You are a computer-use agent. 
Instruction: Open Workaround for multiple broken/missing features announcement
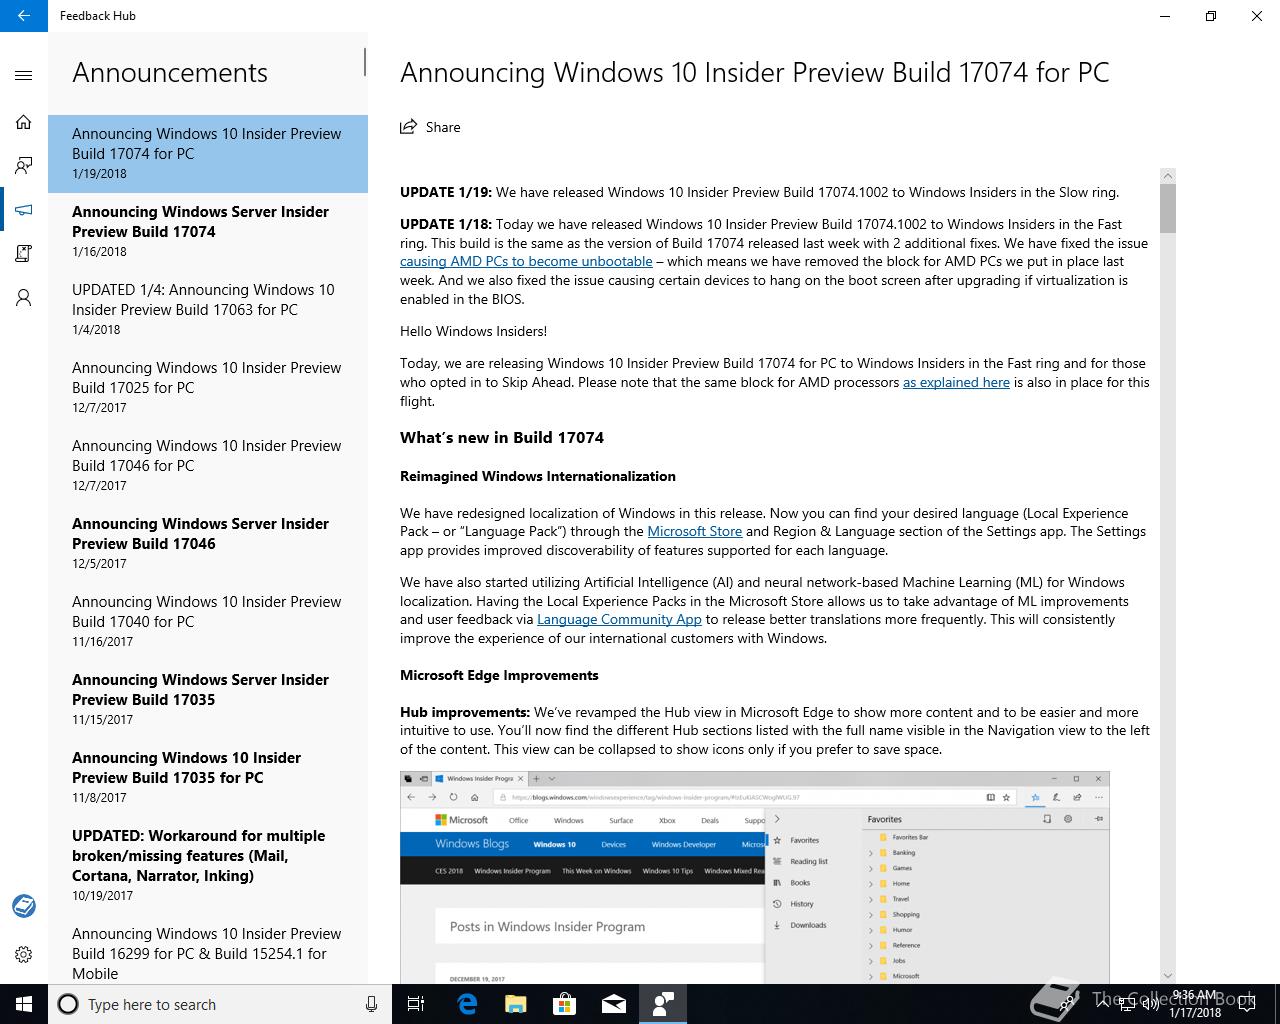(x=208, y=865)
